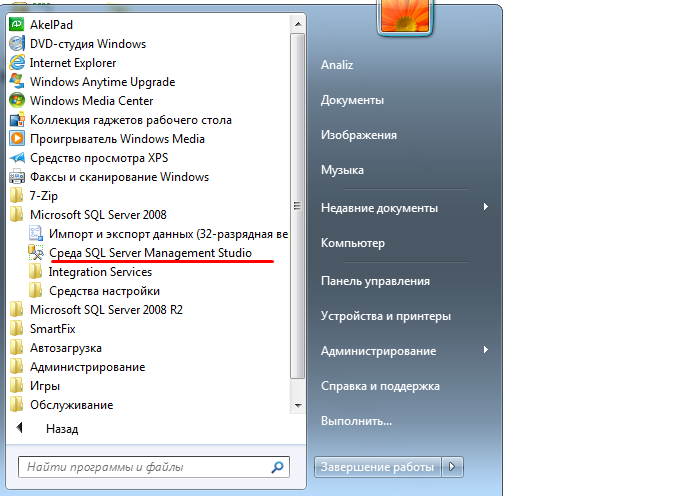
Task: Focus the Найти программы и файлы search box
Action: tap(154, 467)
